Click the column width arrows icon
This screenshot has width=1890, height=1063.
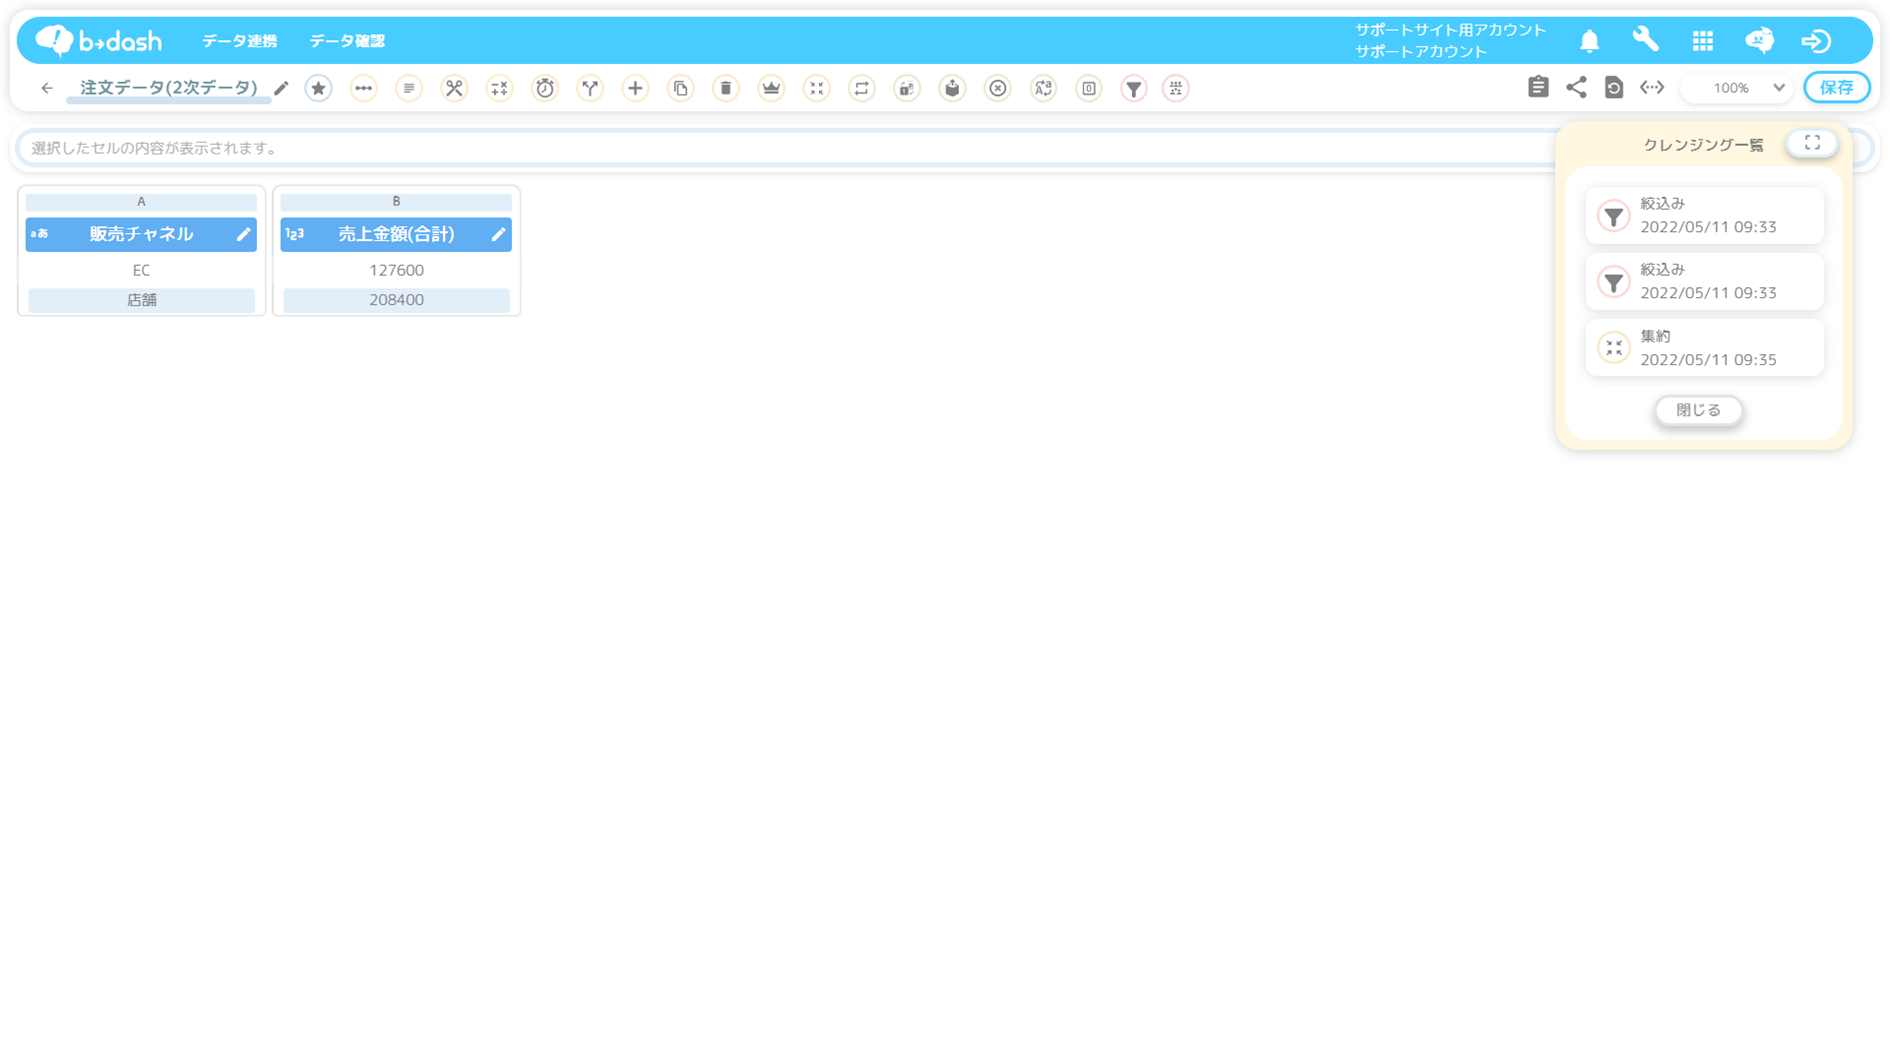click(x=1652, y=87)
